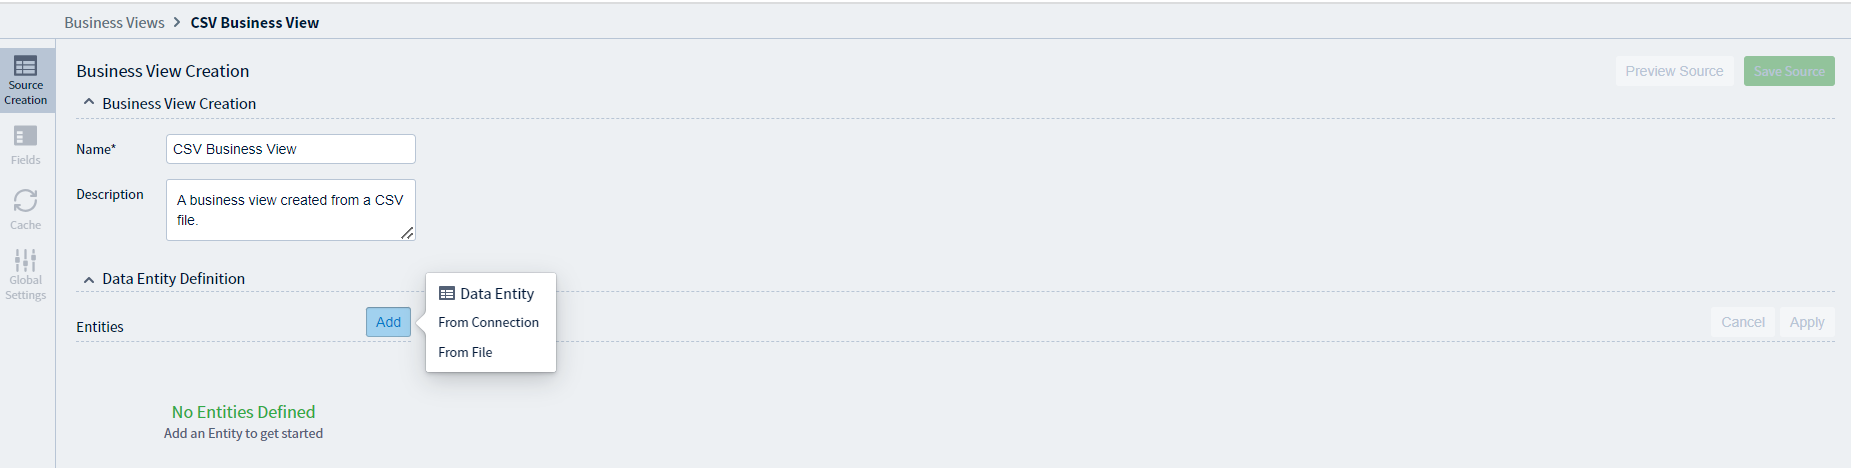The image size is (1851, 468).
Task: Click the Save Source button
Action: pyautogui.click(x=1789, y=71)
